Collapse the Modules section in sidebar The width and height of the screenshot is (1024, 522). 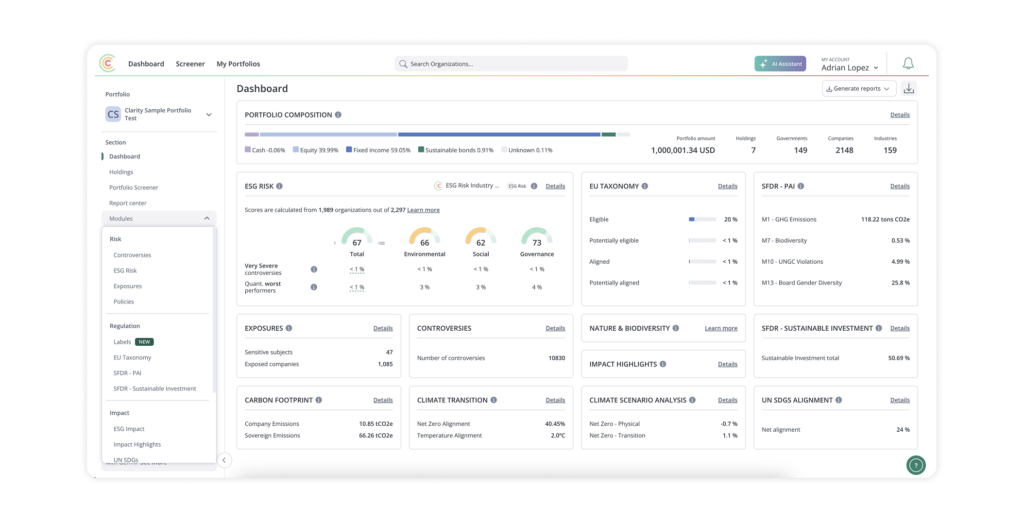tap(207, 218)
